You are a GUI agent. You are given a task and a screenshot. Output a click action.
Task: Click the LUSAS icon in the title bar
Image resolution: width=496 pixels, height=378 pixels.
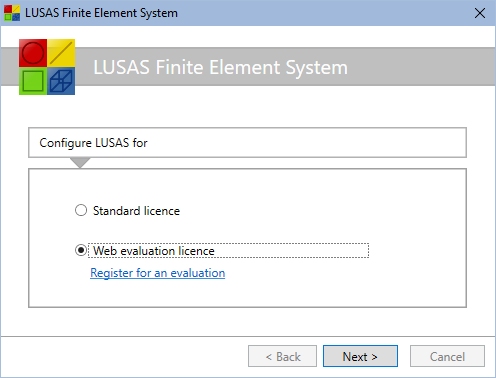[x=12, y=13]
